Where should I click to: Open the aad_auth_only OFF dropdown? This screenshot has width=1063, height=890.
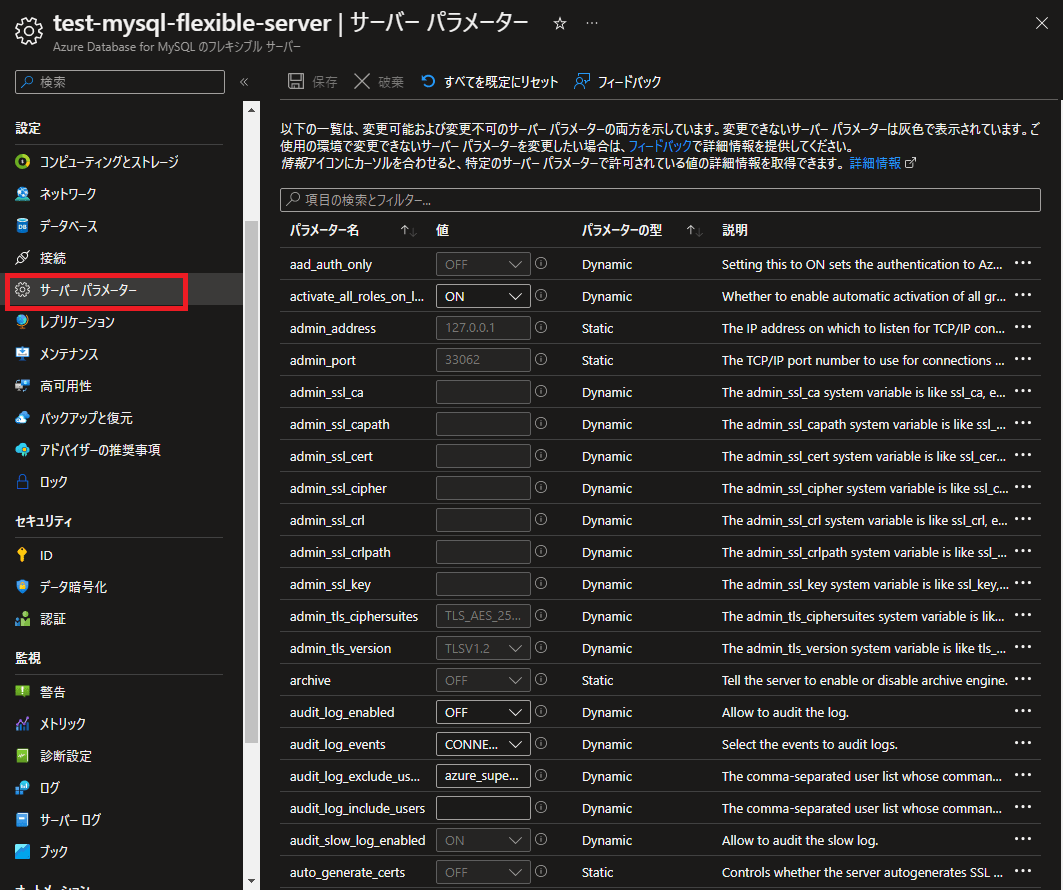(x=483, y=264)
